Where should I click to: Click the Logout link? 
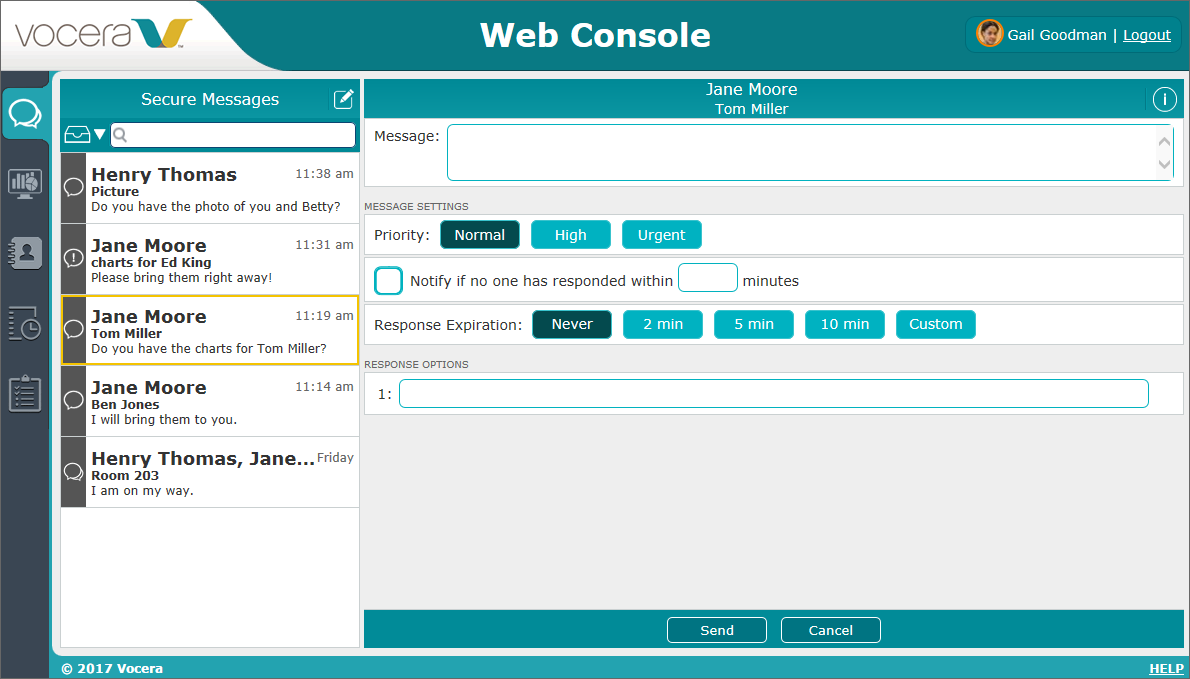[x=1147, y=35]
